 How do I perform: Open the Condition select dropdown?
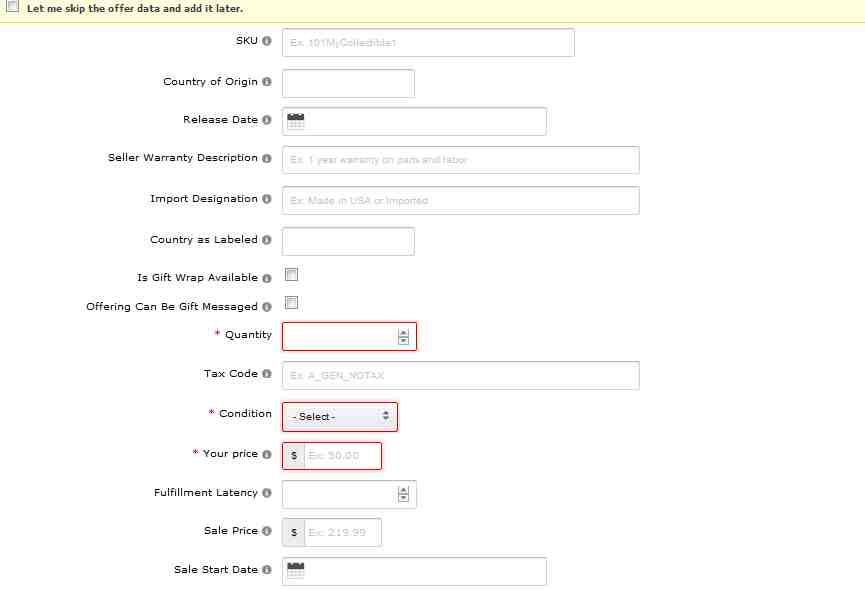(x=340, y=417)
